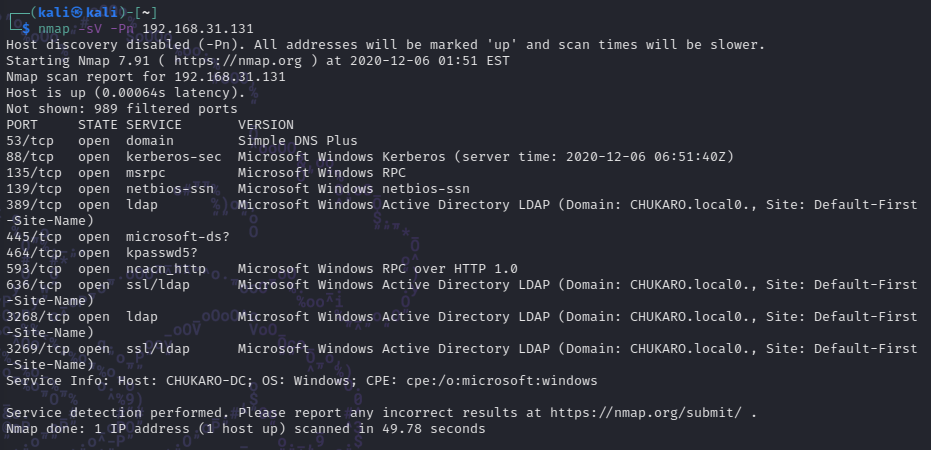Click the nmap command at the prompt

tap(54, 28)
